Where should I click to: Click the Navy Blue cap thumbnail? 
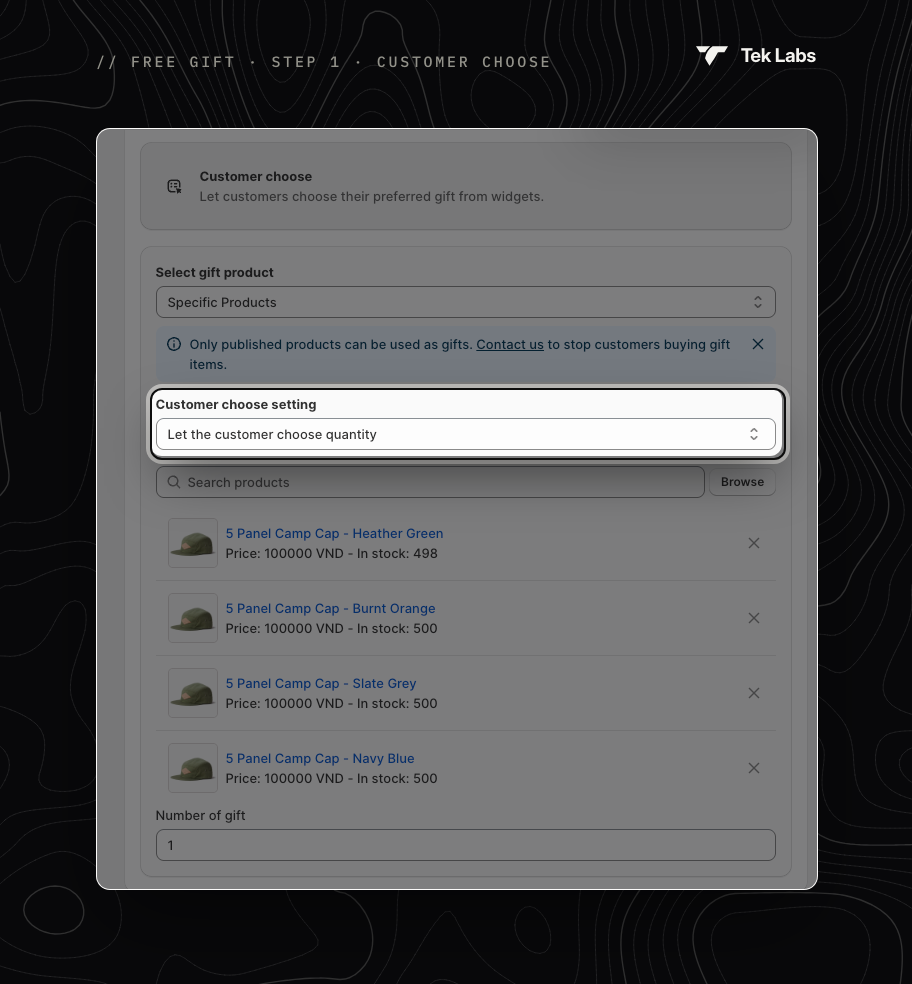point(193,768)
